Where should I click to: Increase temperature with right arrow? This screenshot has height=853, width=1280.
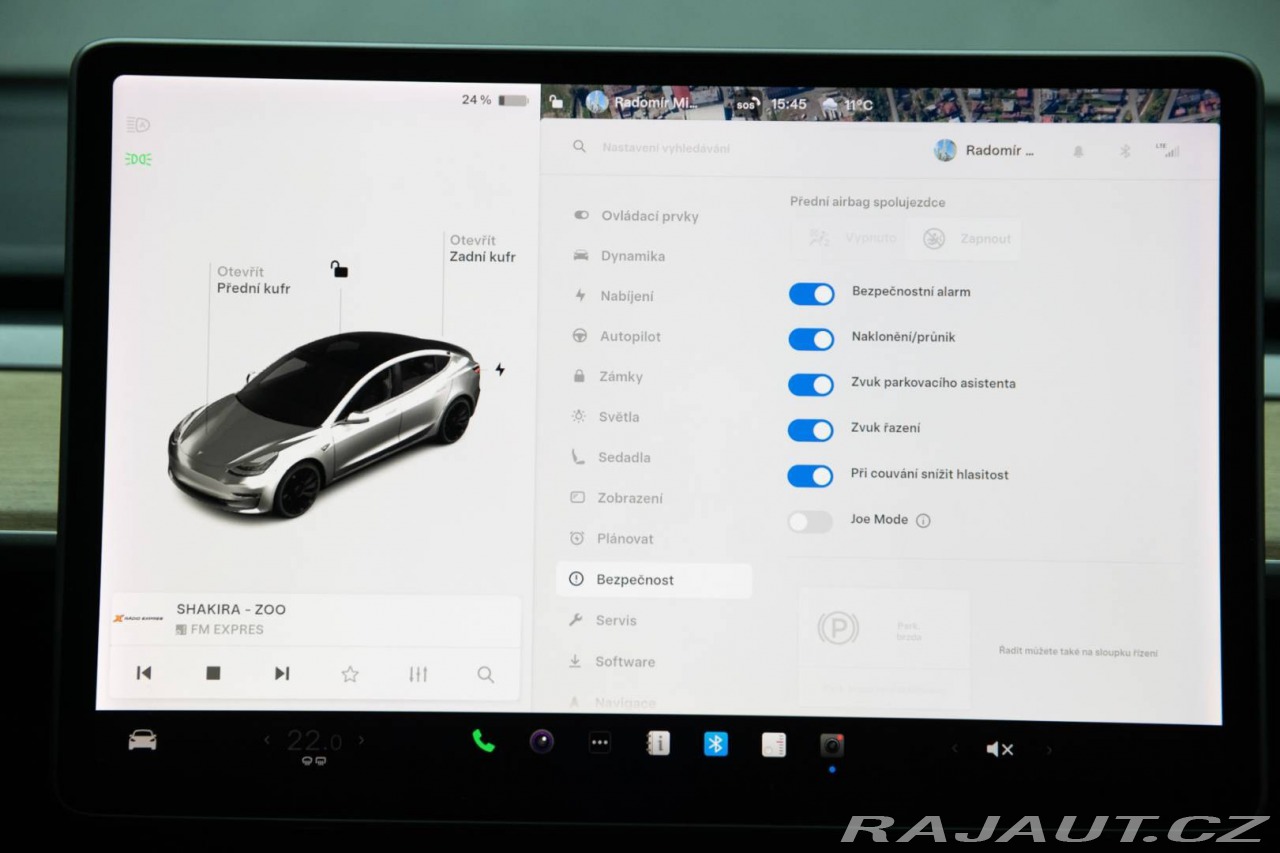point(361,741)
